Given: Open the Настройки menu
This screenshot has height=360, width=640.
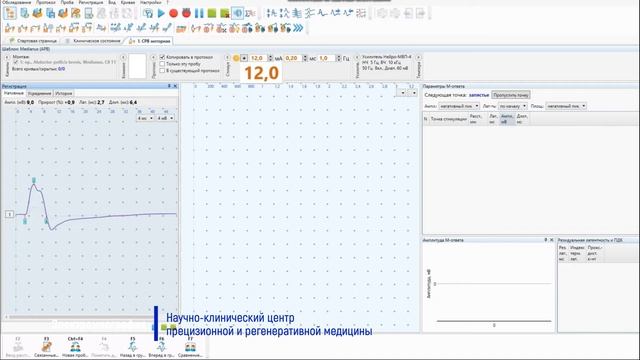Looking at the screenshot, I should 150,2.
